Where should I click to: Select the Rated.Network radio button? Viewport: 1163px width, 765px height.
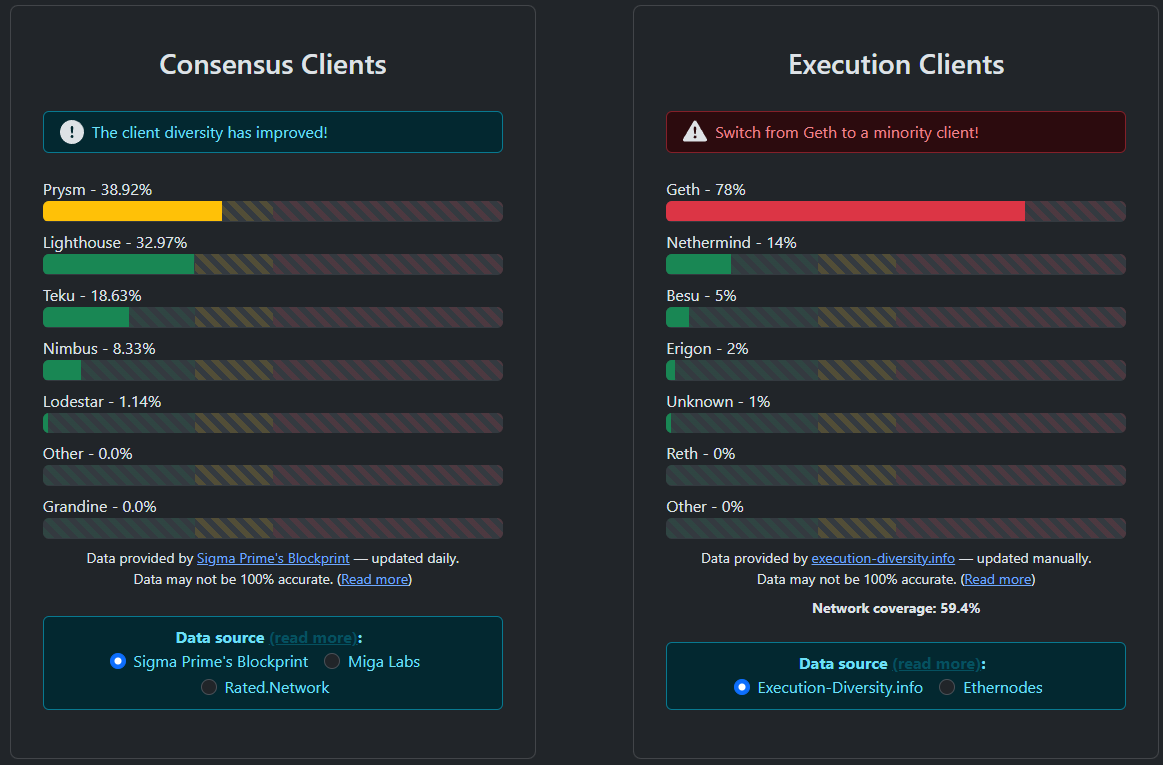tap(209, 687)
